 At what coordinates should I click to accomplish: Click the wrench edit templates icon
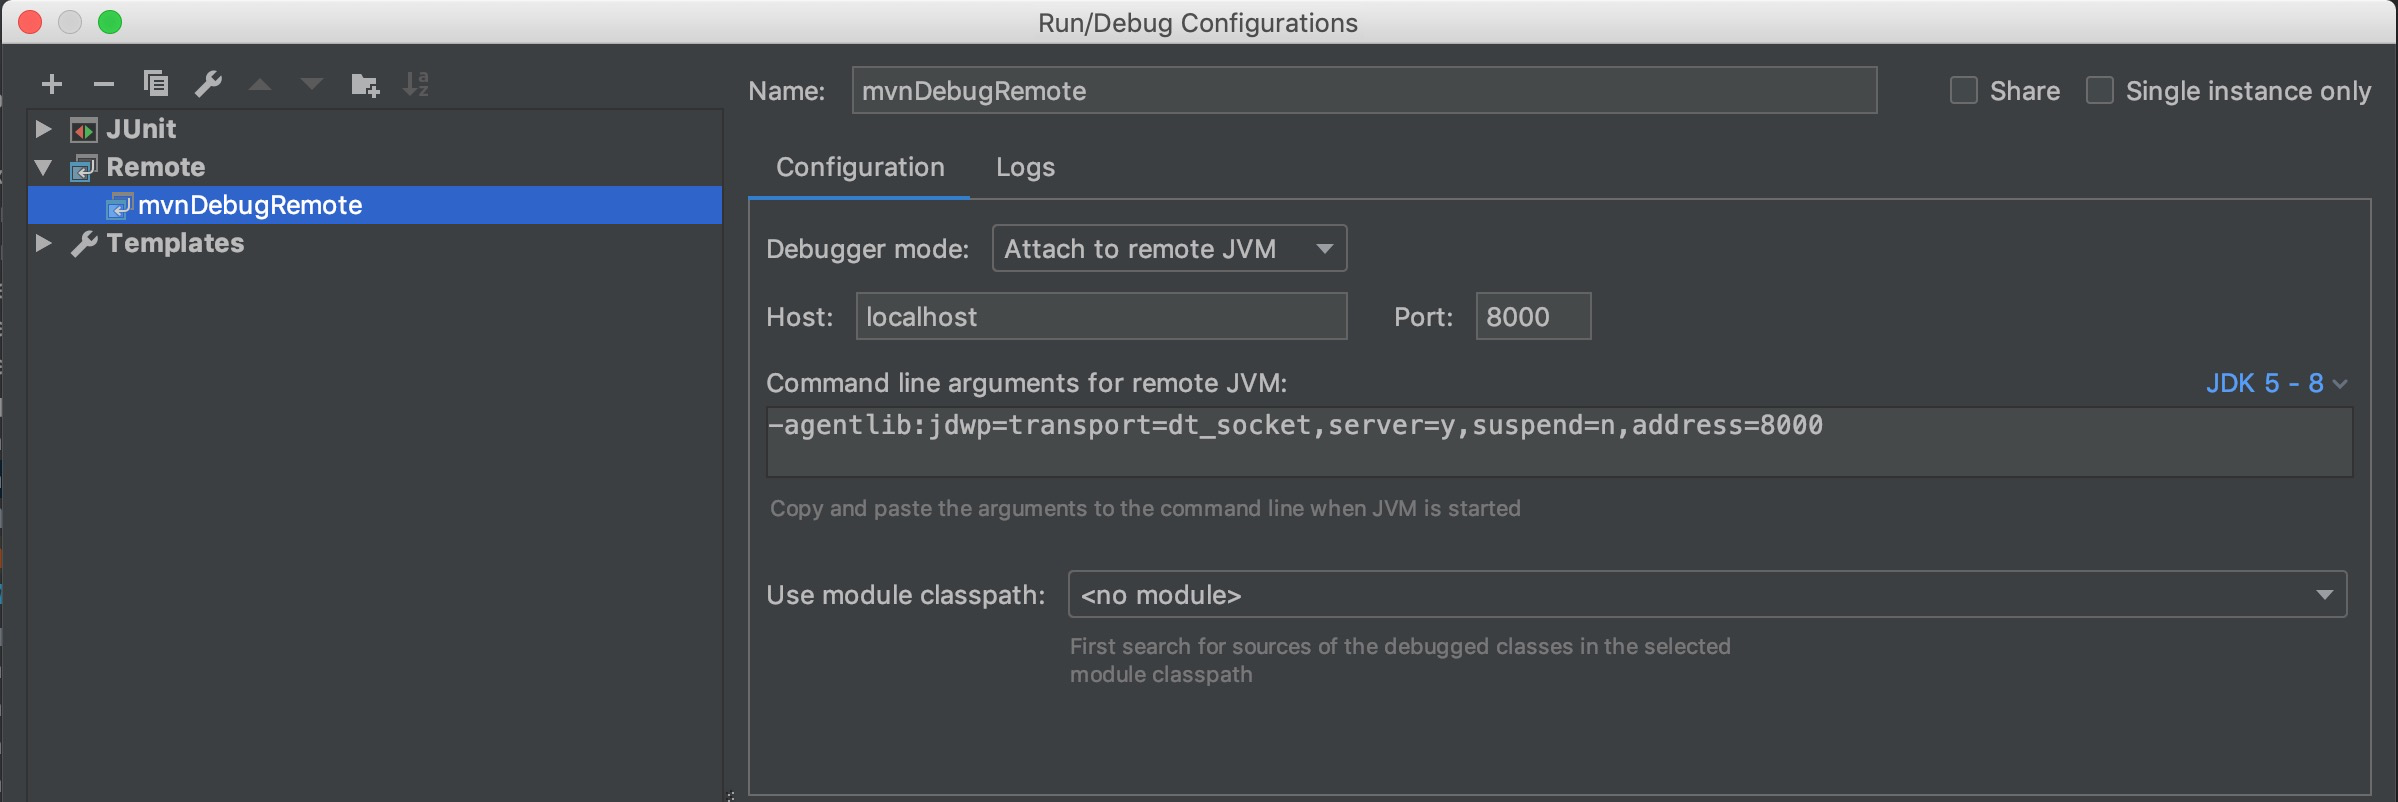(x=208, y=84)
